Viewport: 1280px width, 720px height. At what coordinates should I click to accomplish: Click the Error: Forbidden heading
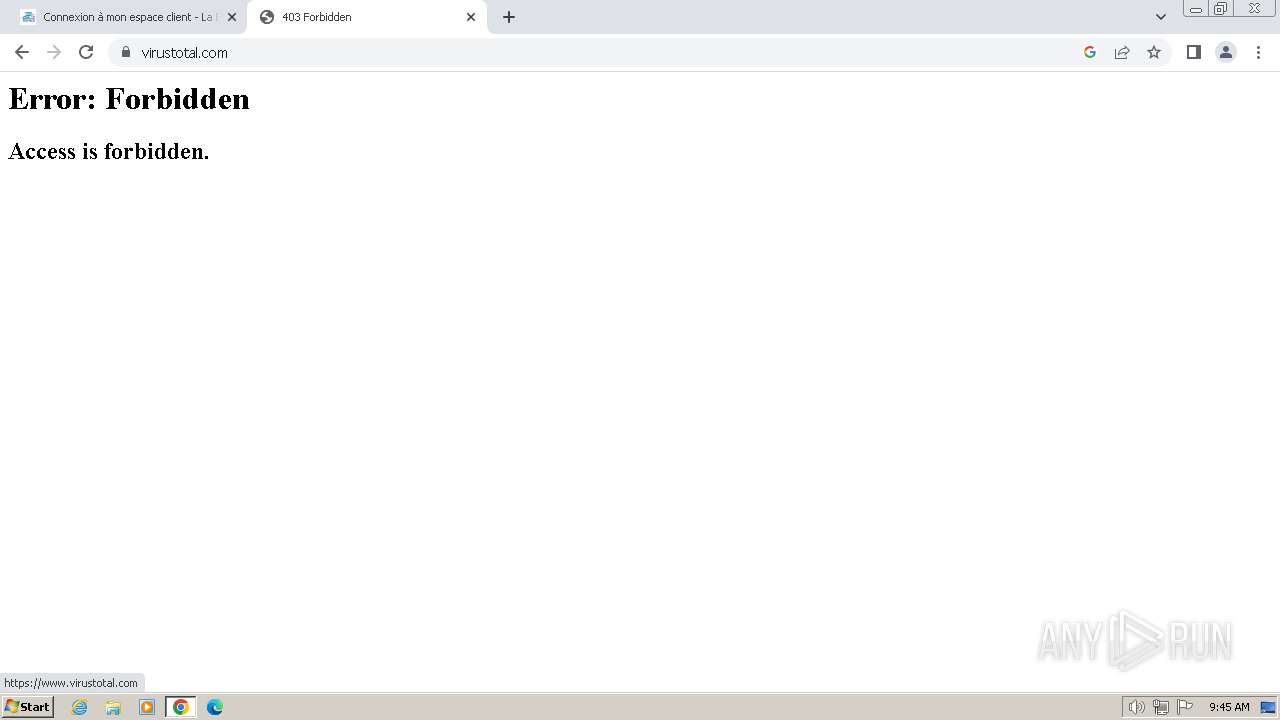click(129, 99)
